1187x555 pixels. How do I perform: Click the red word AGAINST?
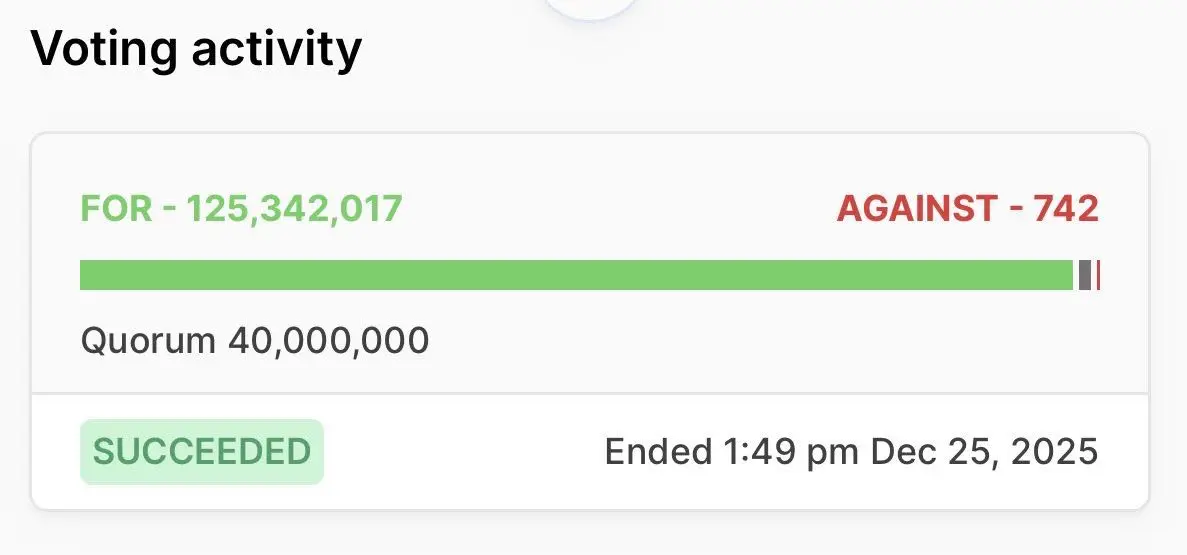[x=914, y=209]
